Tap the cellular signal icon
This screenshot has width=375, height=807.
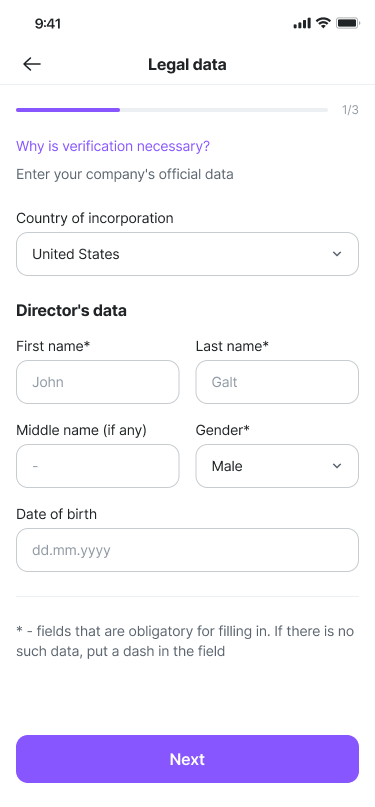click(302, 23)
